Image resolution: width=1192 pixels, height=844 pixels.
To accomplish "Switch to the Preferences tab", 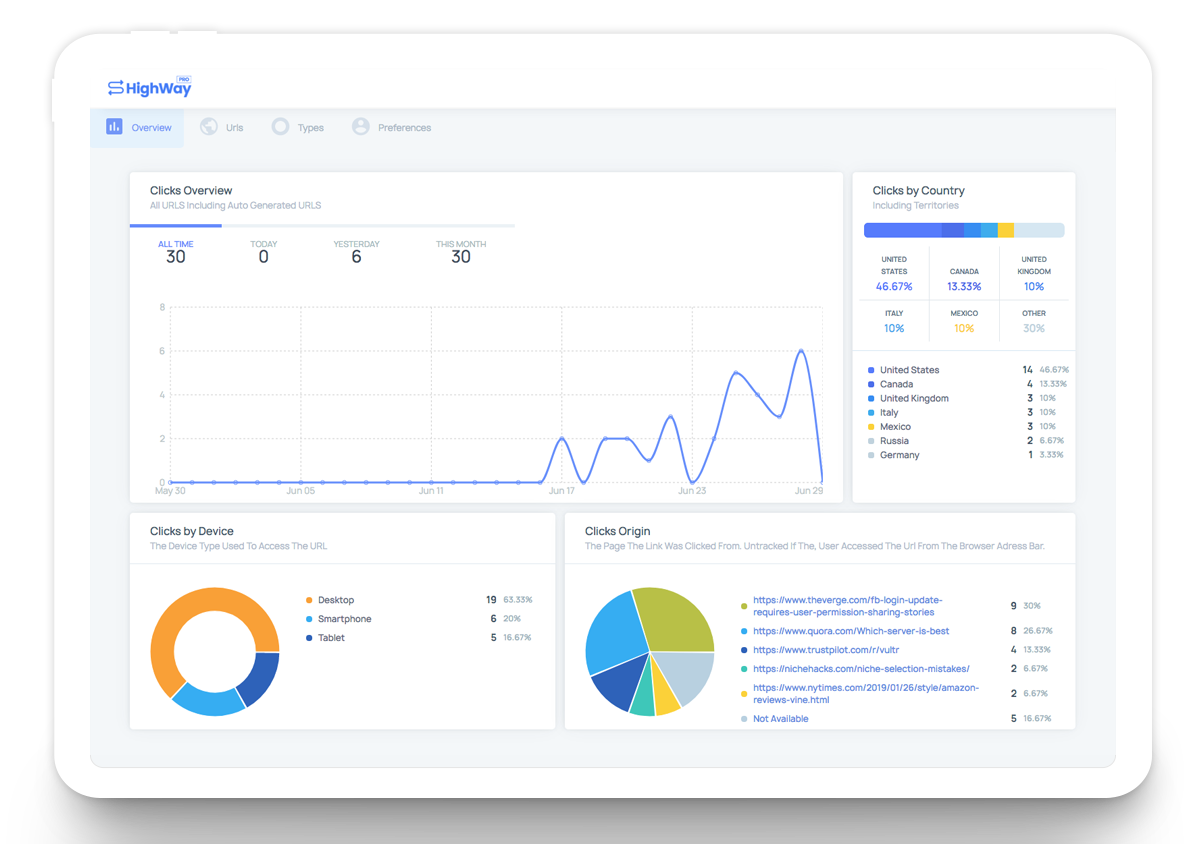I will [x=404, y=128].
